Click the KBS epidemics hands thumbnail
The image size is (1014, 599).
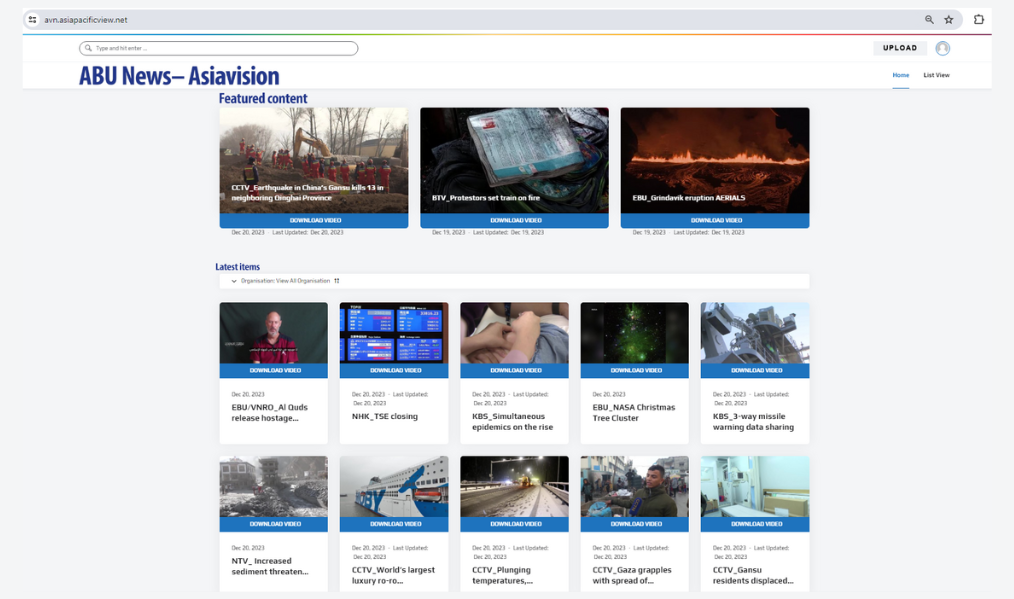coord(514,333)
